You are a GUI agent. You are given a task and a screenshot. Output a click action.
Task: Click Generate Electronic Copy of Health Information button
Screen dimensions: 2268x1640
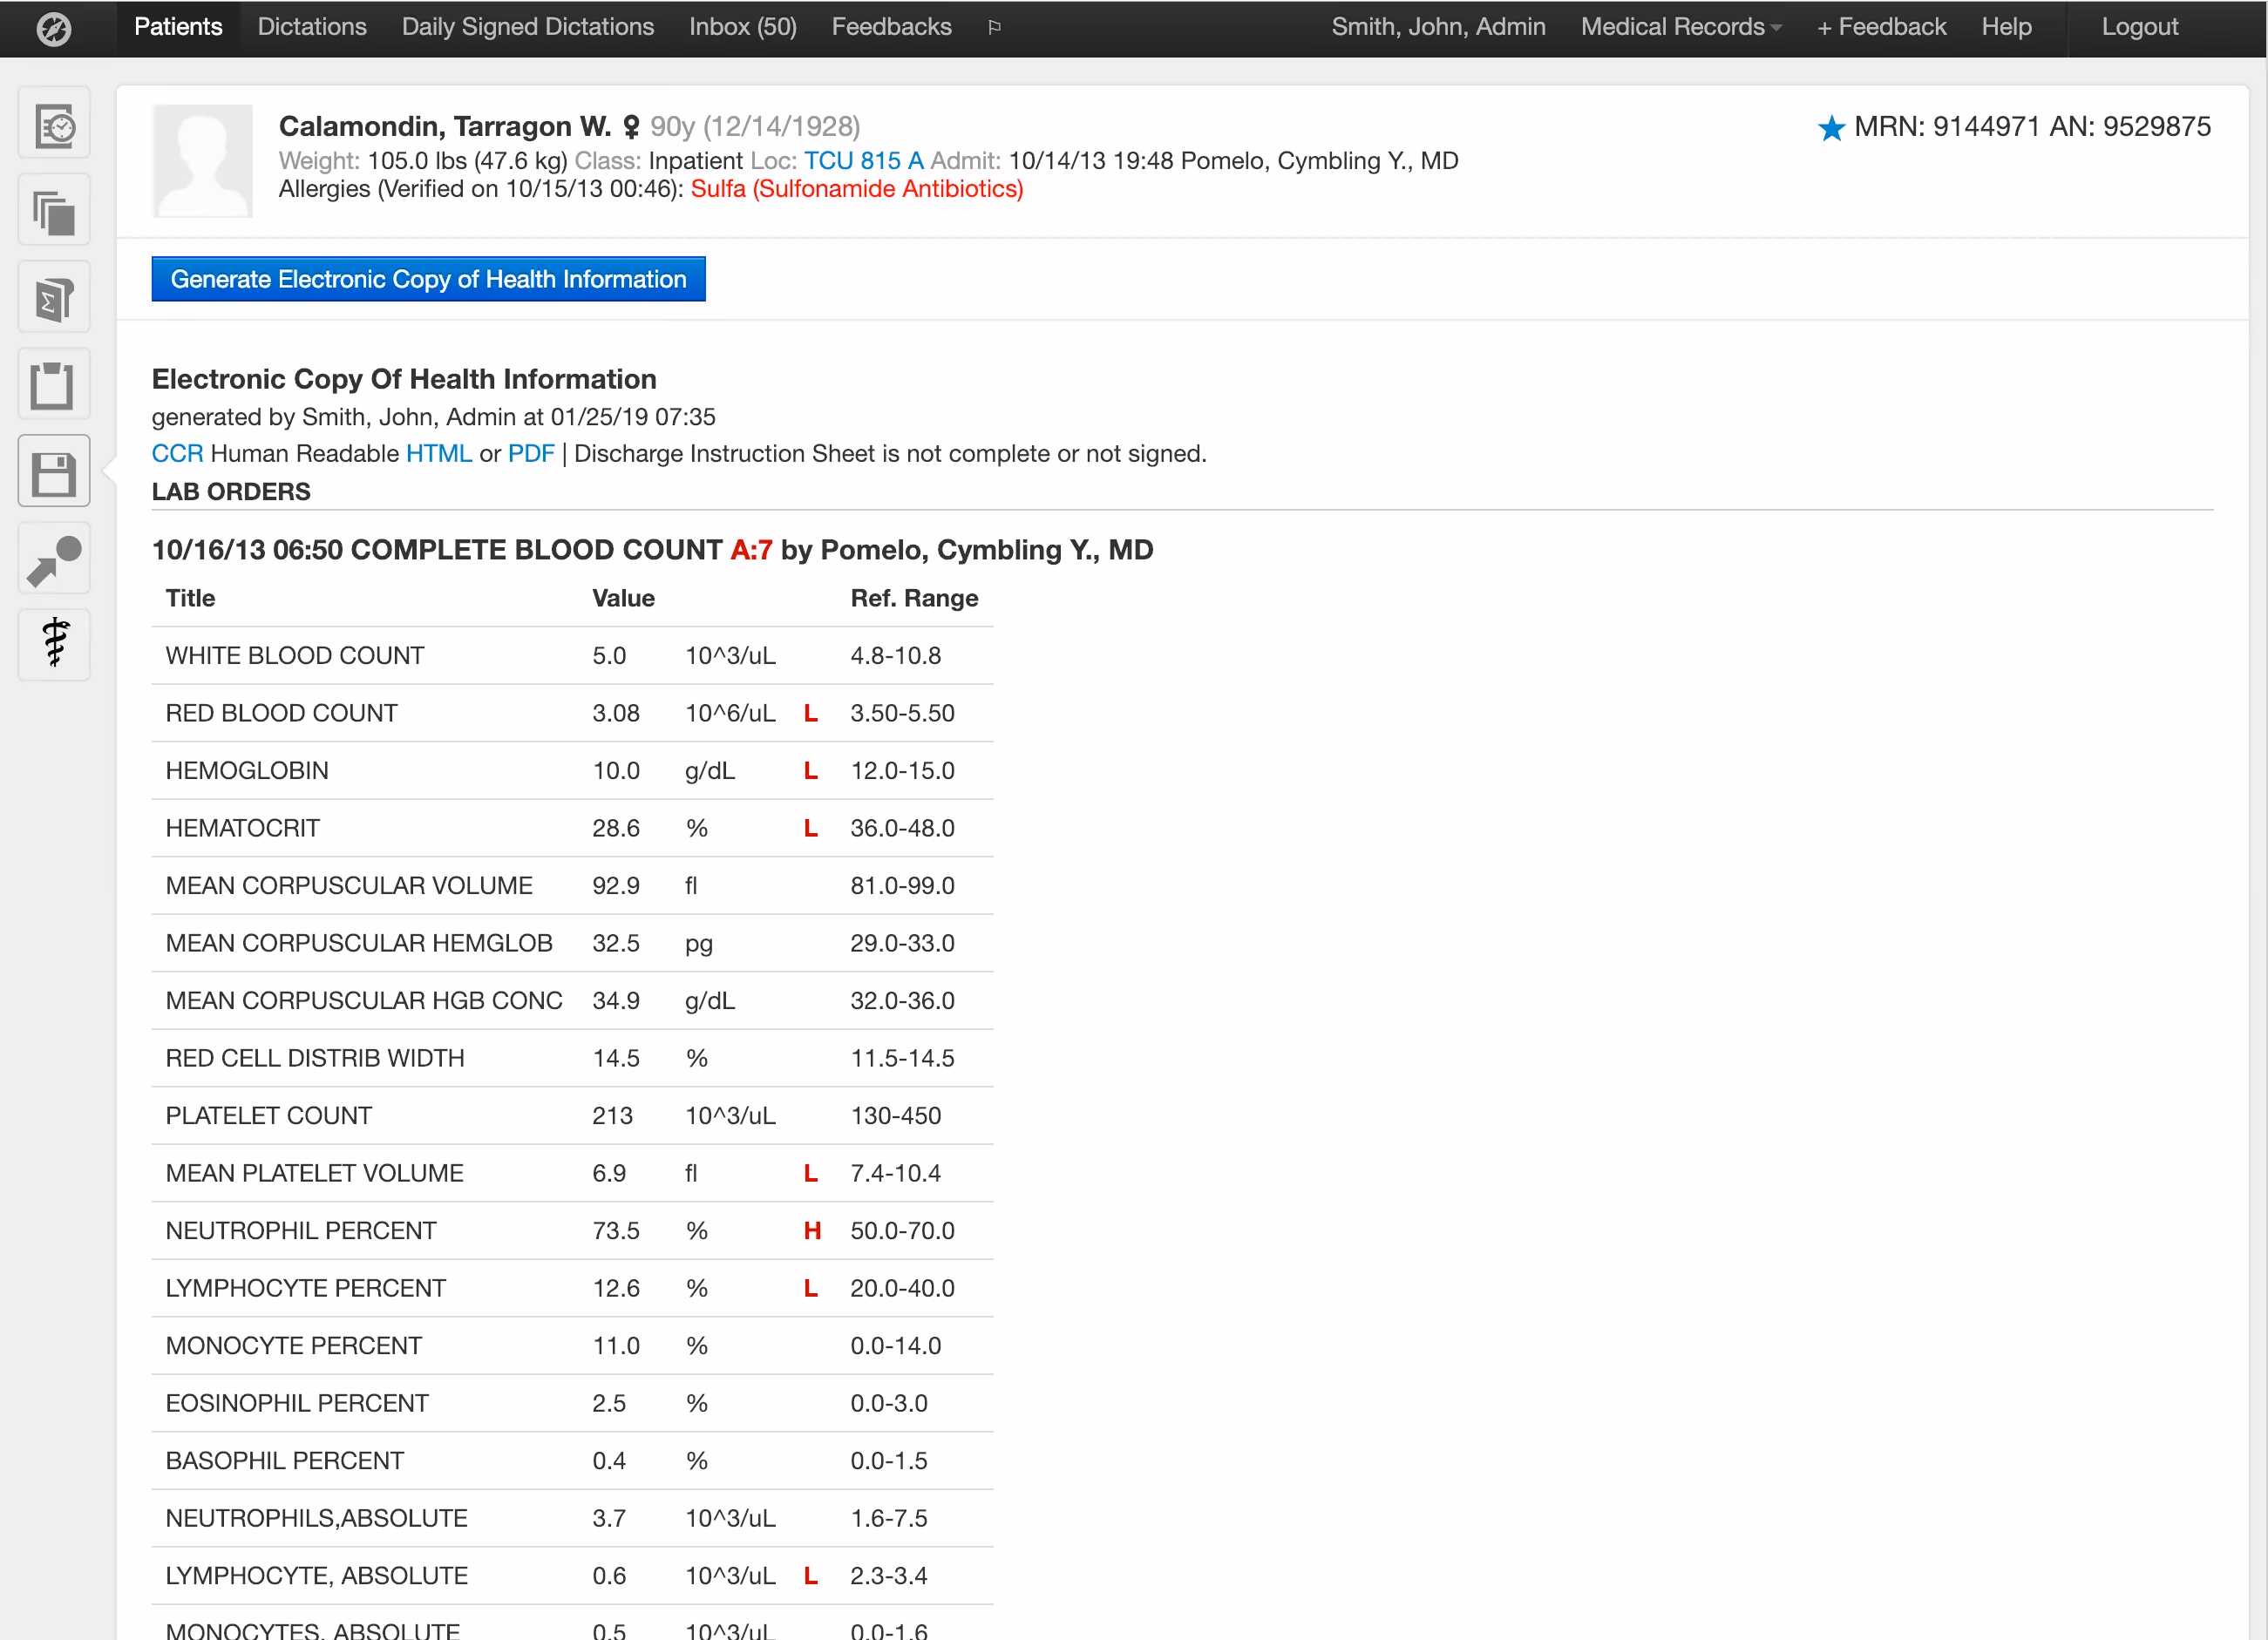(428, 279)
